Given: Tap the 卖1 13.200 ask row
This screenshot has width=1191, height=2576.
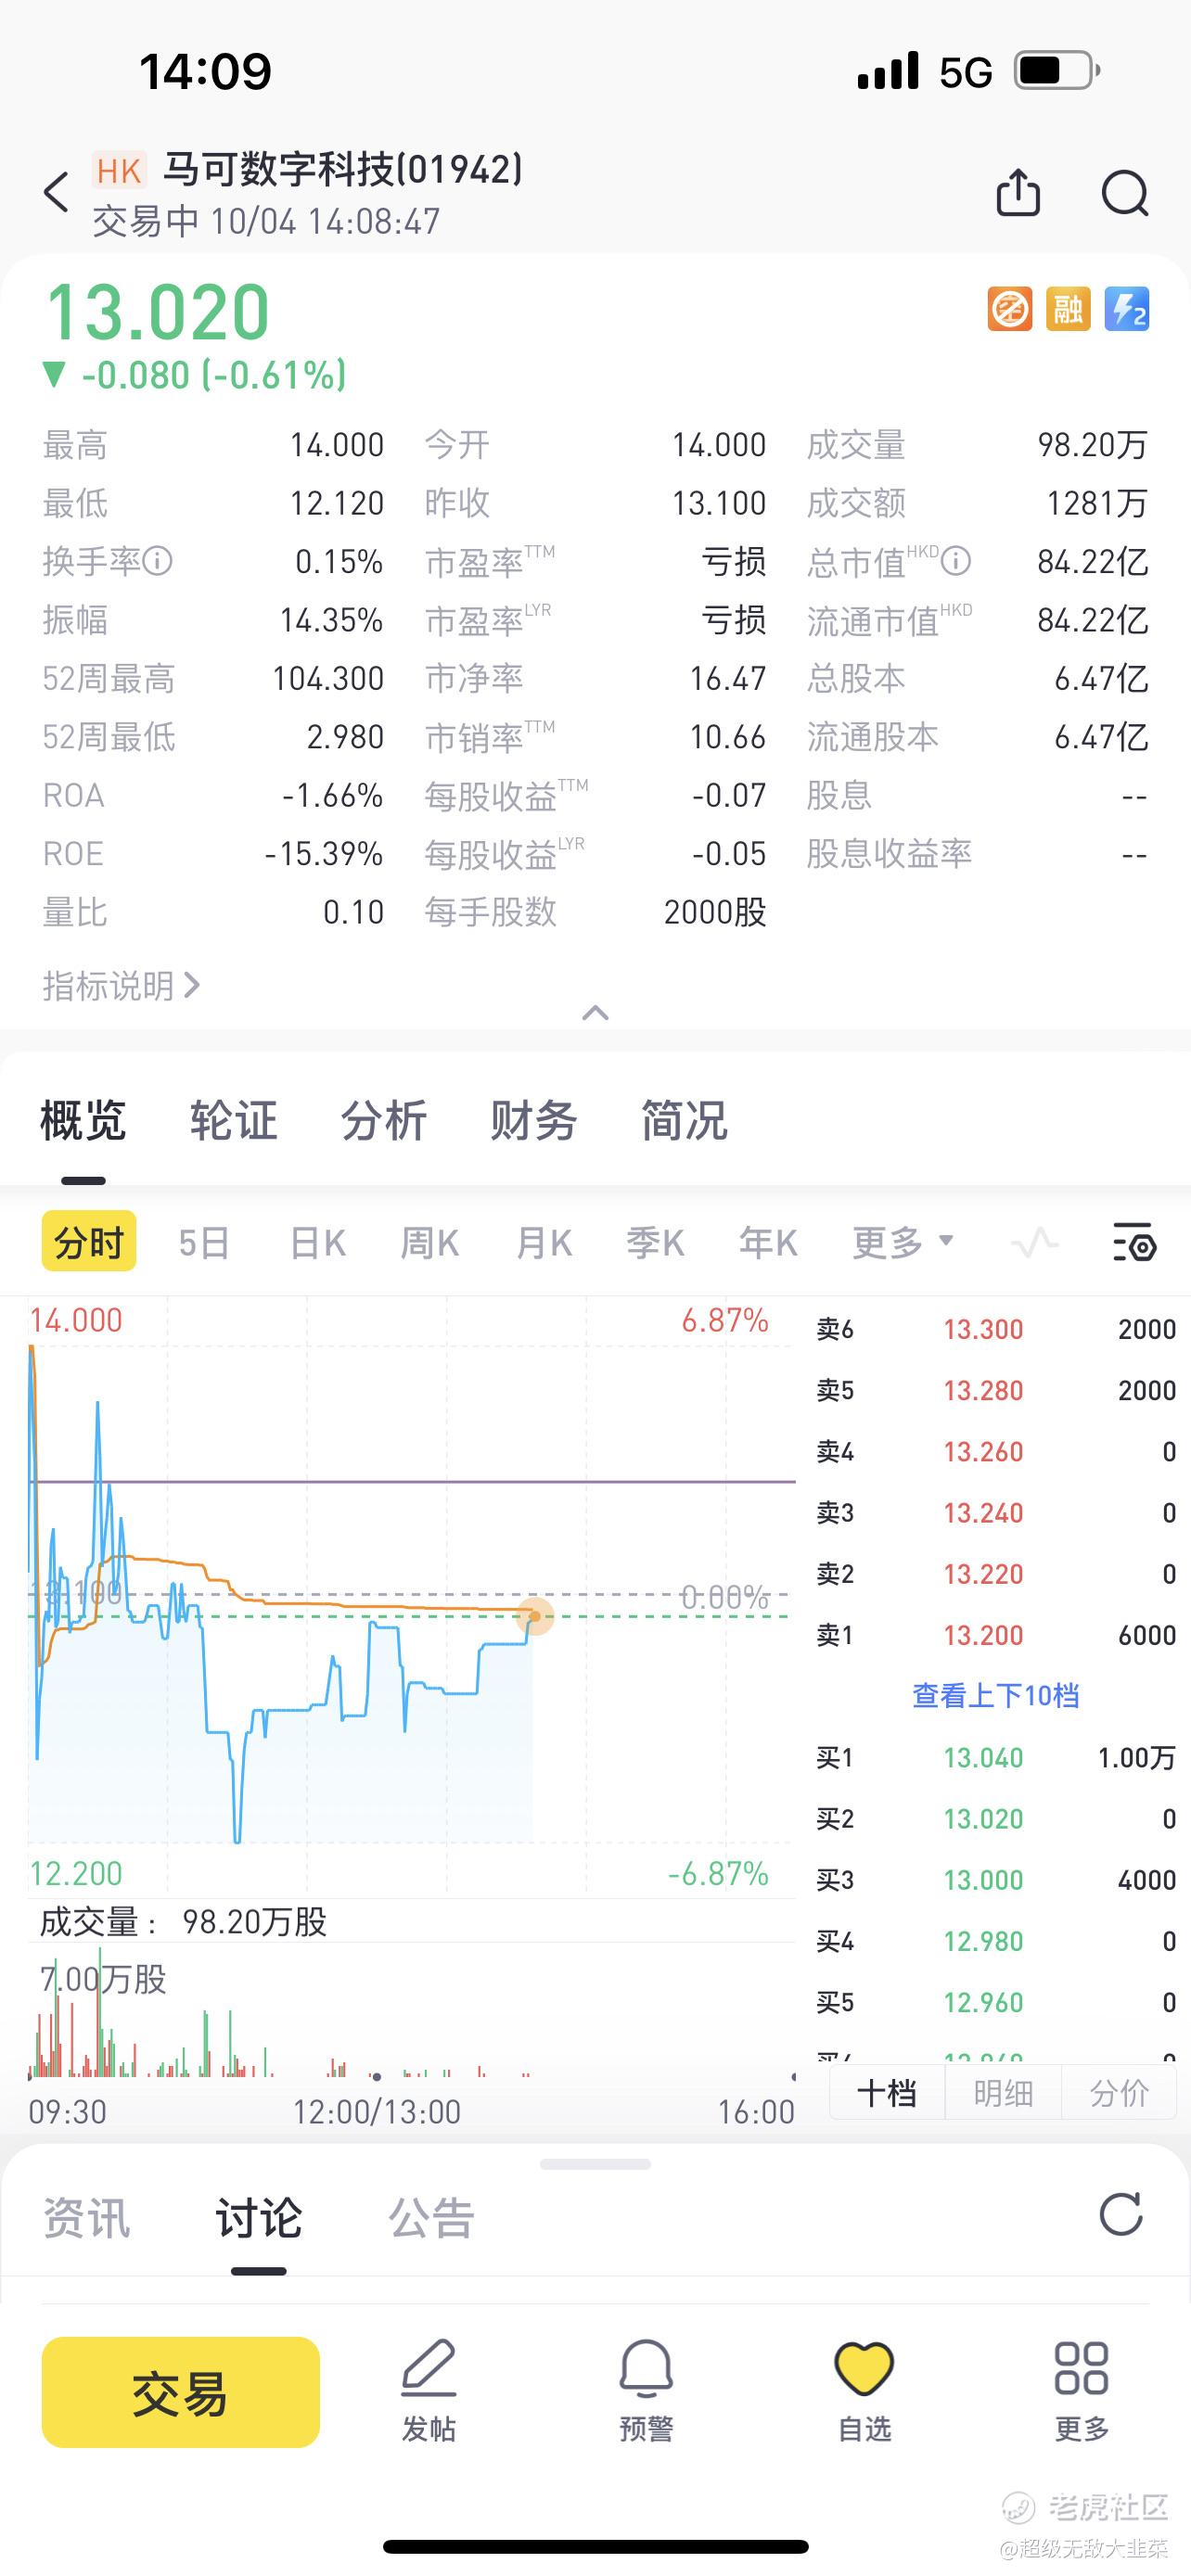Looking at the screenshot, I should [996, 1635].
